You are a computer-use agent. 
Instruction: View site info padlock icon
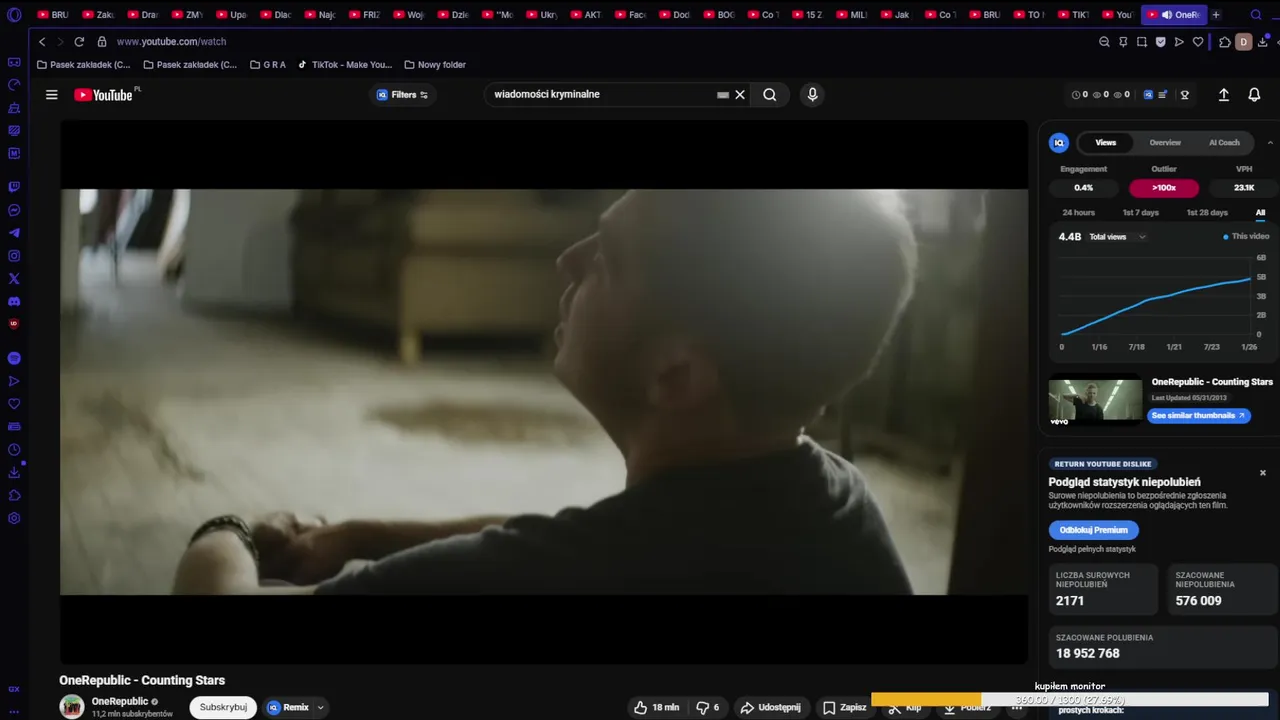102,42
